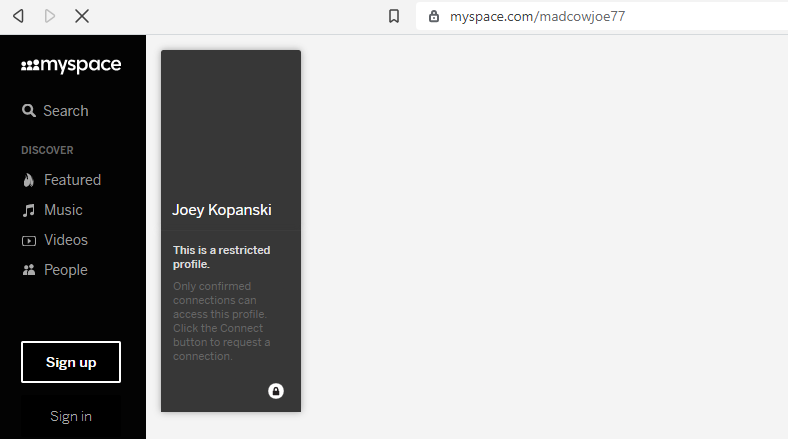
Task: Stop page loading with the X button
Action: tap(82, 16)
